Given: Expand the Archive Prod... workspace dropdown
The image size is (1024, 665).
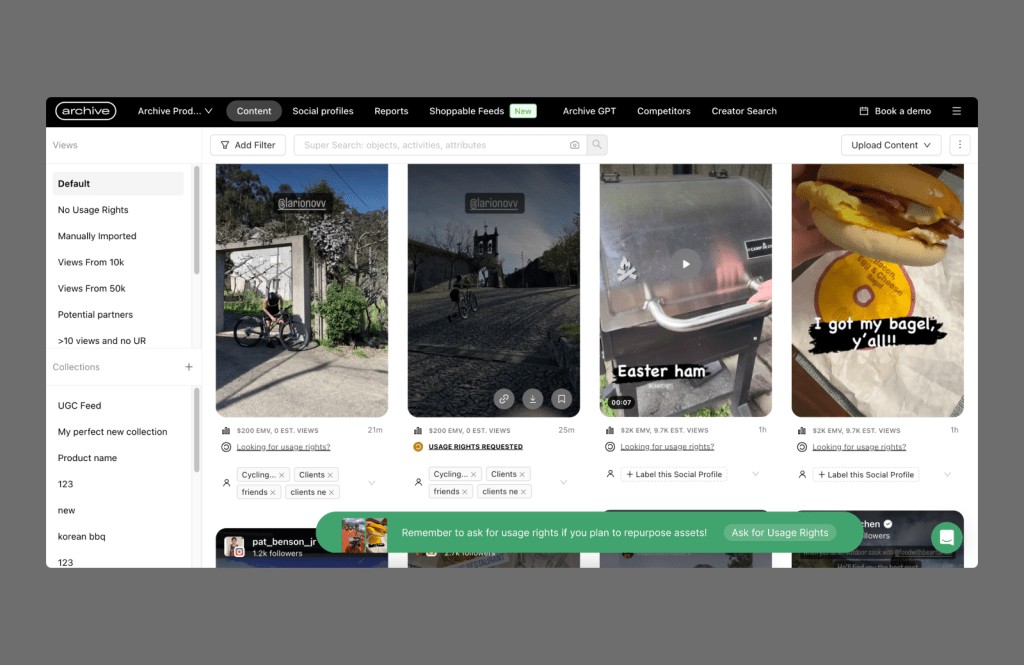Looking at the screenshot, I should click(175, 111).
